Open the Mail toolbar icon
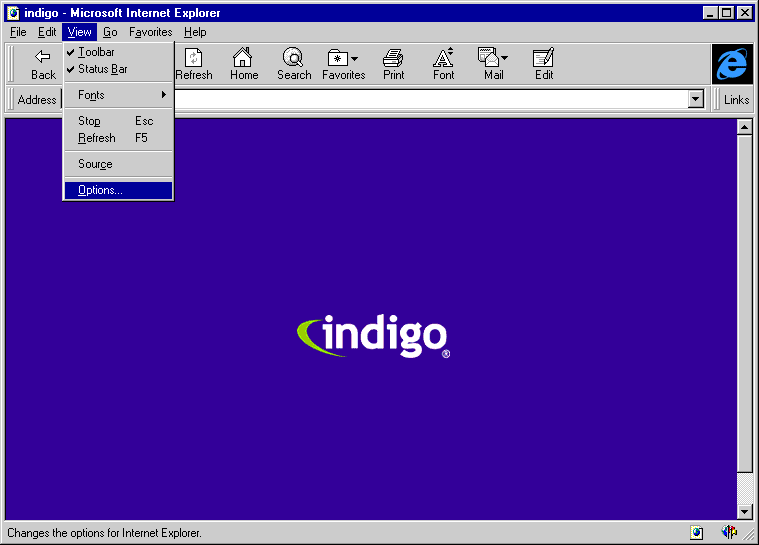The height and width of the screenshot is (545, 759). [x=488, y=57]
